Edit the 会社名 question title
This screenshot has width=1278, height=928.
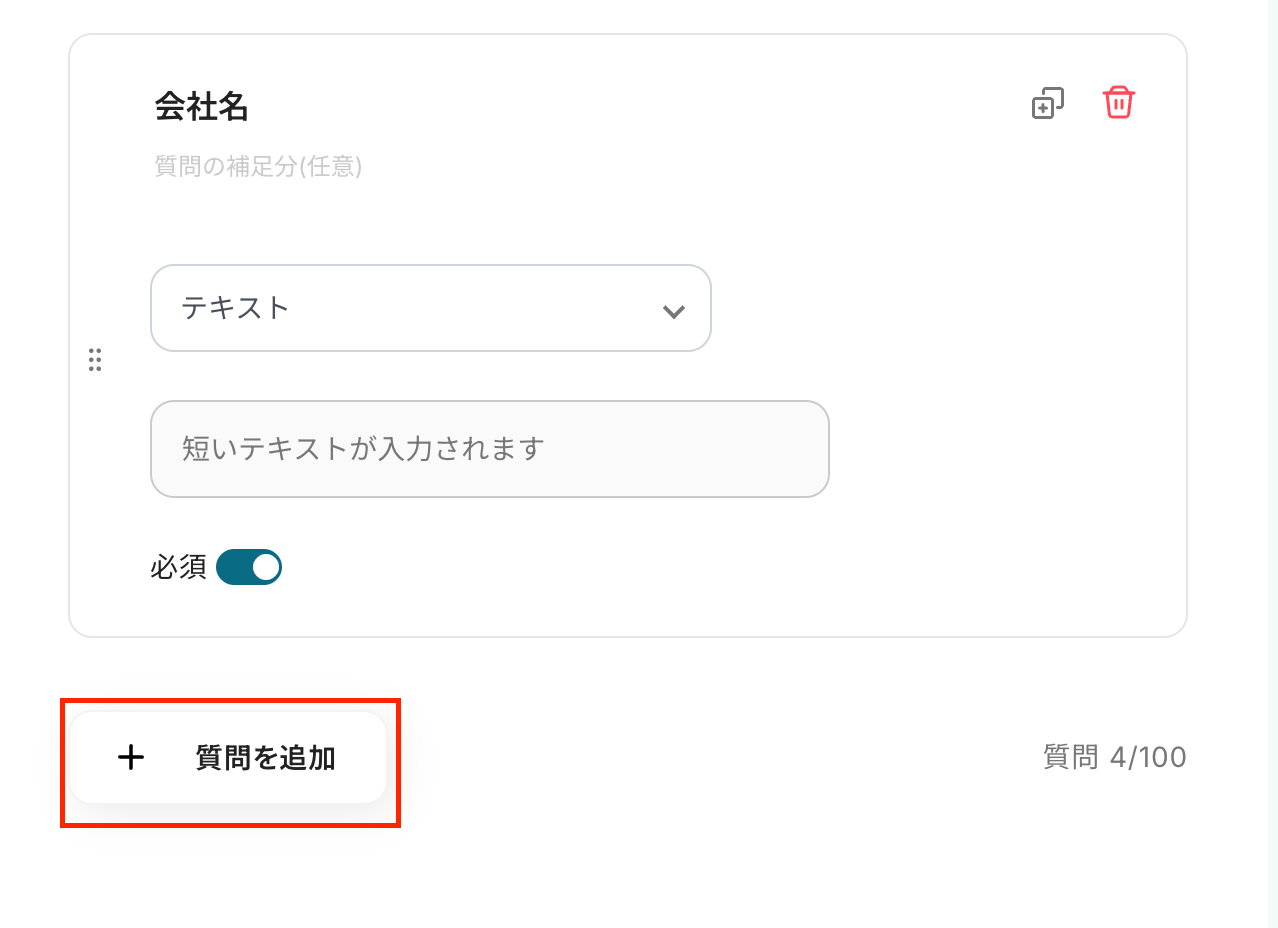click(202, 107)
